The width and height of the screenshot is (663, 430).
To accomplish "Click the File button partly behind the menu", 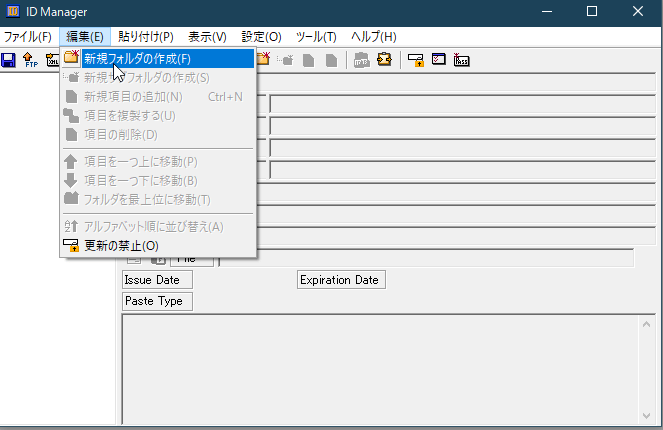I will 192,262.
